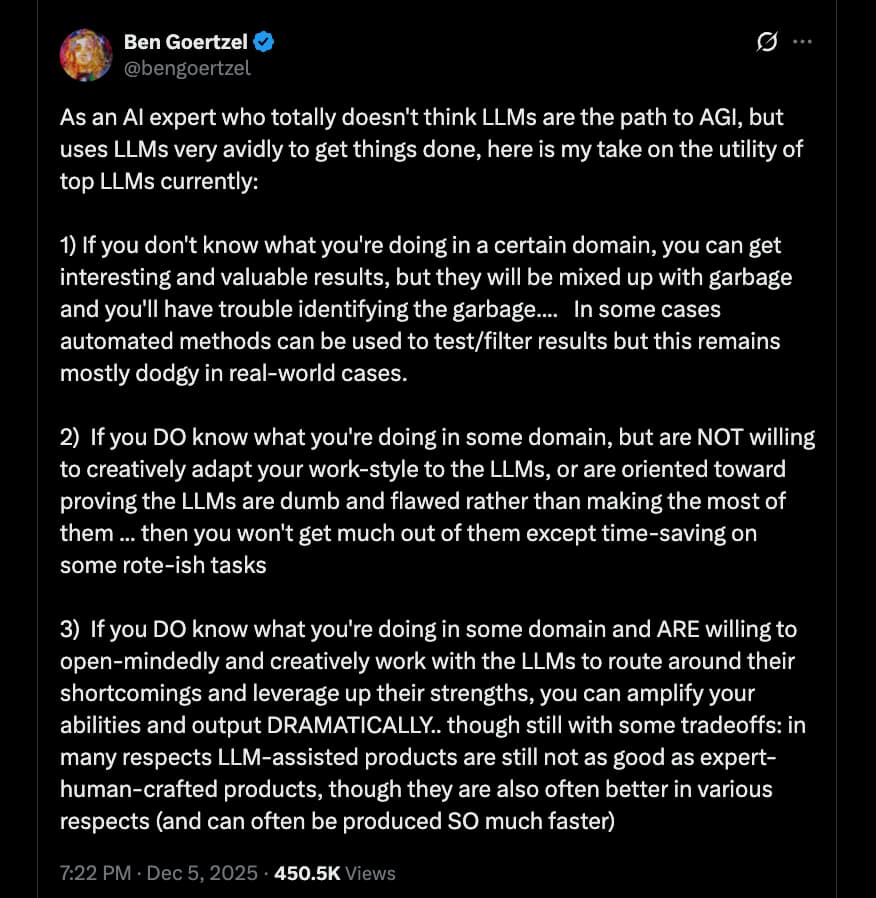Open the three-dot more options menu
876x898 pixels.
[x=802, y=42]
